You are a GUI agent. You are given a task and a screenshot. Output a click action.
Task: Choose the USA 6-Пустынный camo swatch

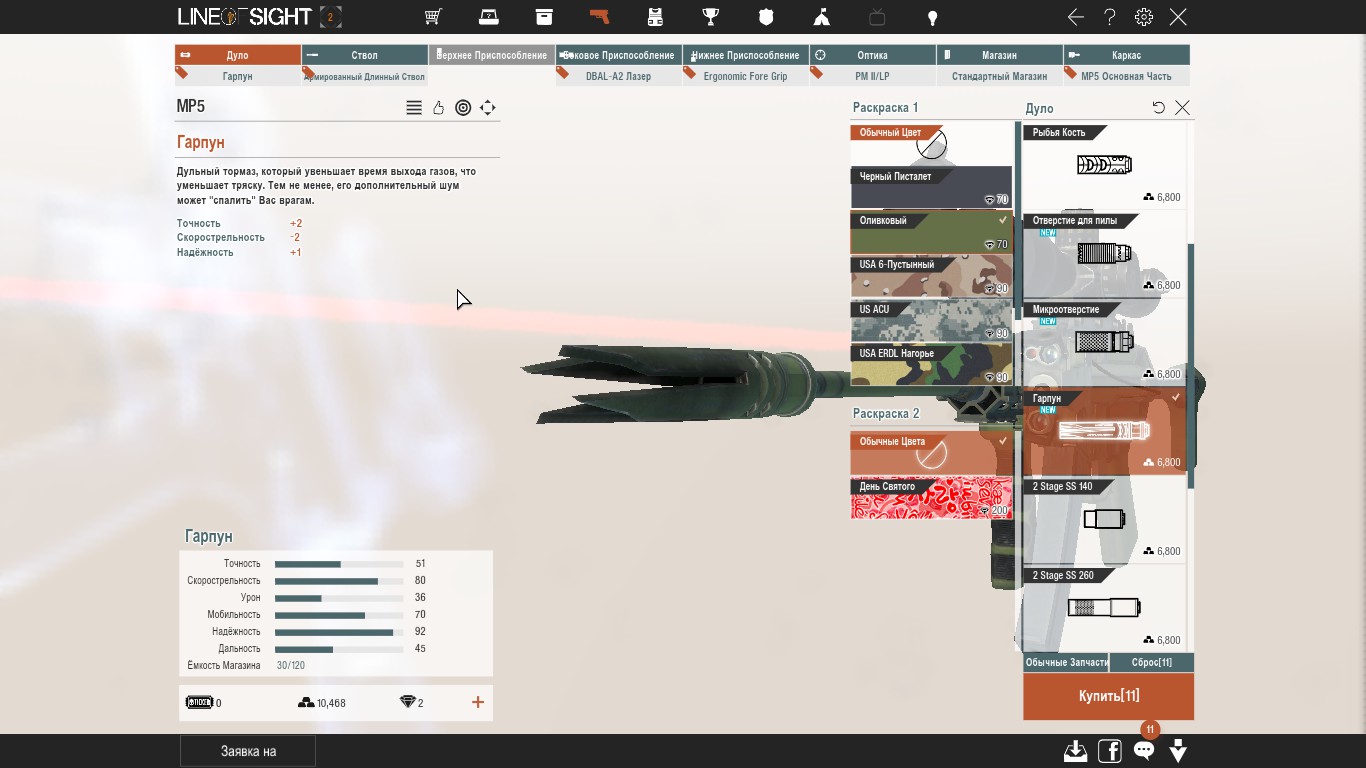click(931, 276)
